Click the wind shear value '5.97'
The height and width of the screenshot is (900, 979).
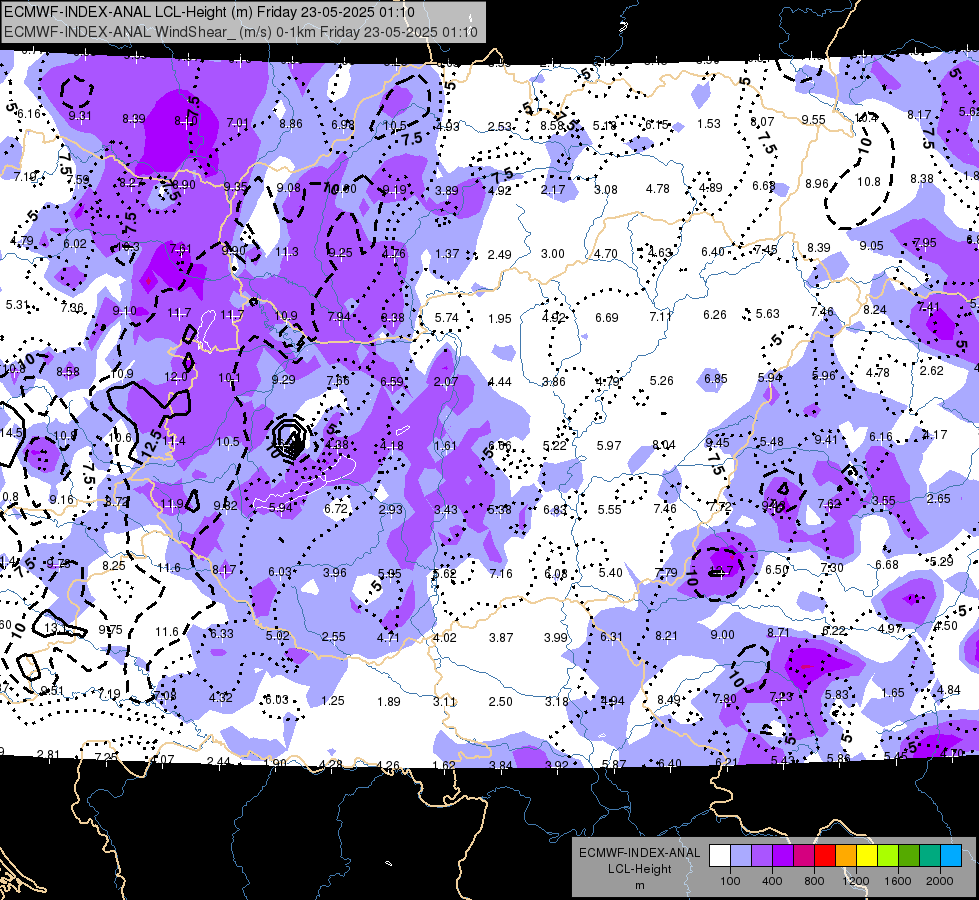[609, 445]
